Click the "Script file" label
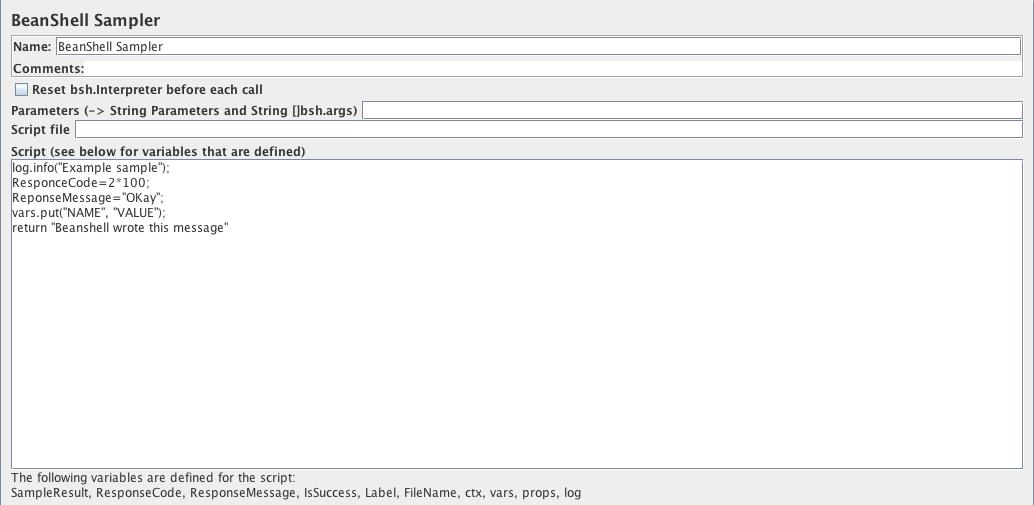This screenshot has width=1034, height=505. pos(40,130)
